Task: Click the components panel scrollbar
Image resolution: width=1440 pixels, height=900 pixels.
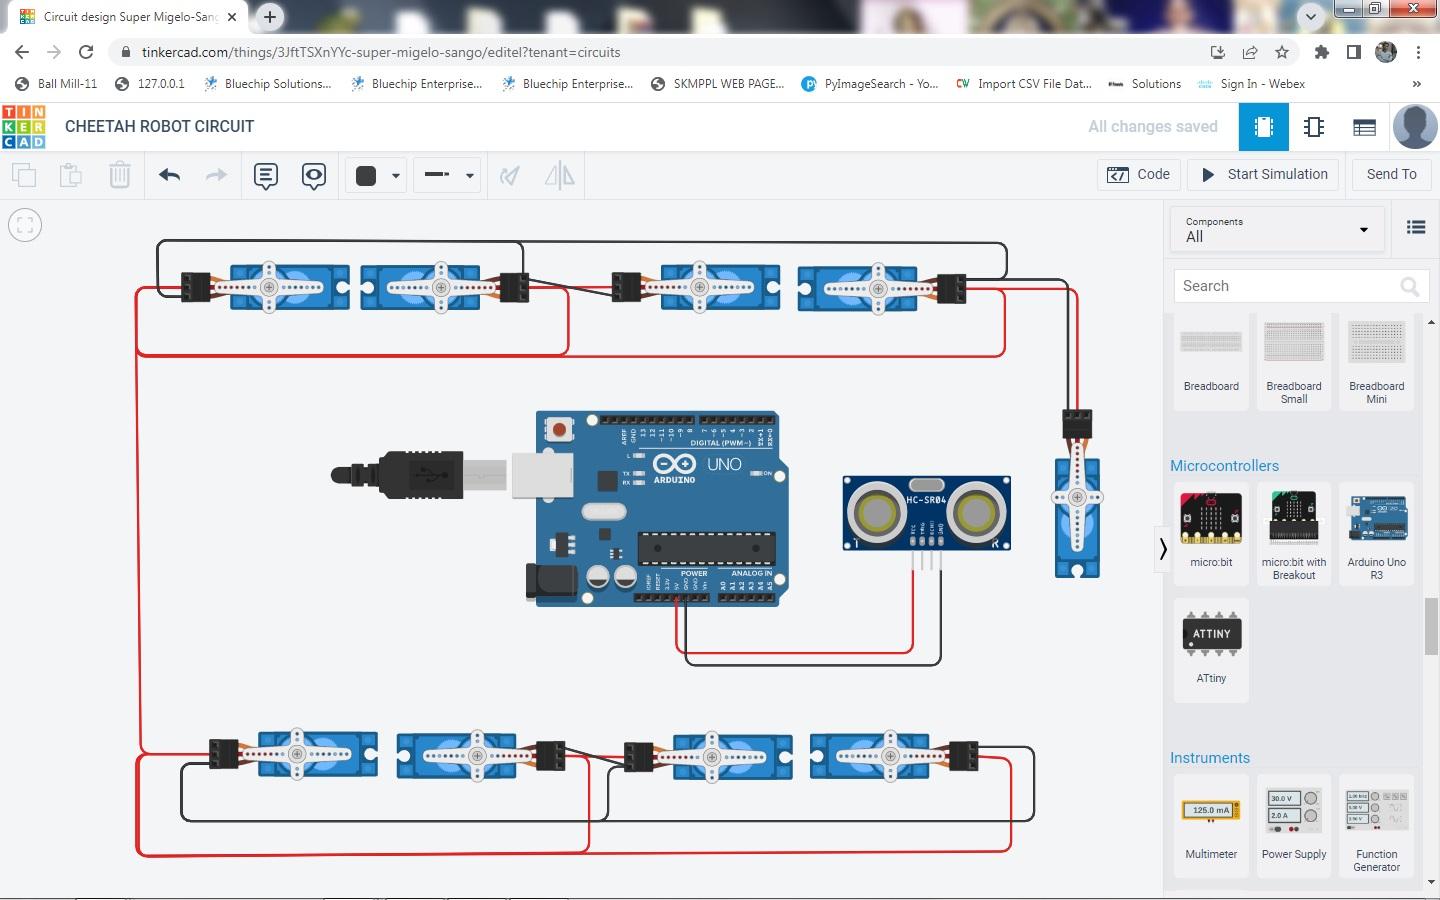Action: click(x=1431, y=627)
